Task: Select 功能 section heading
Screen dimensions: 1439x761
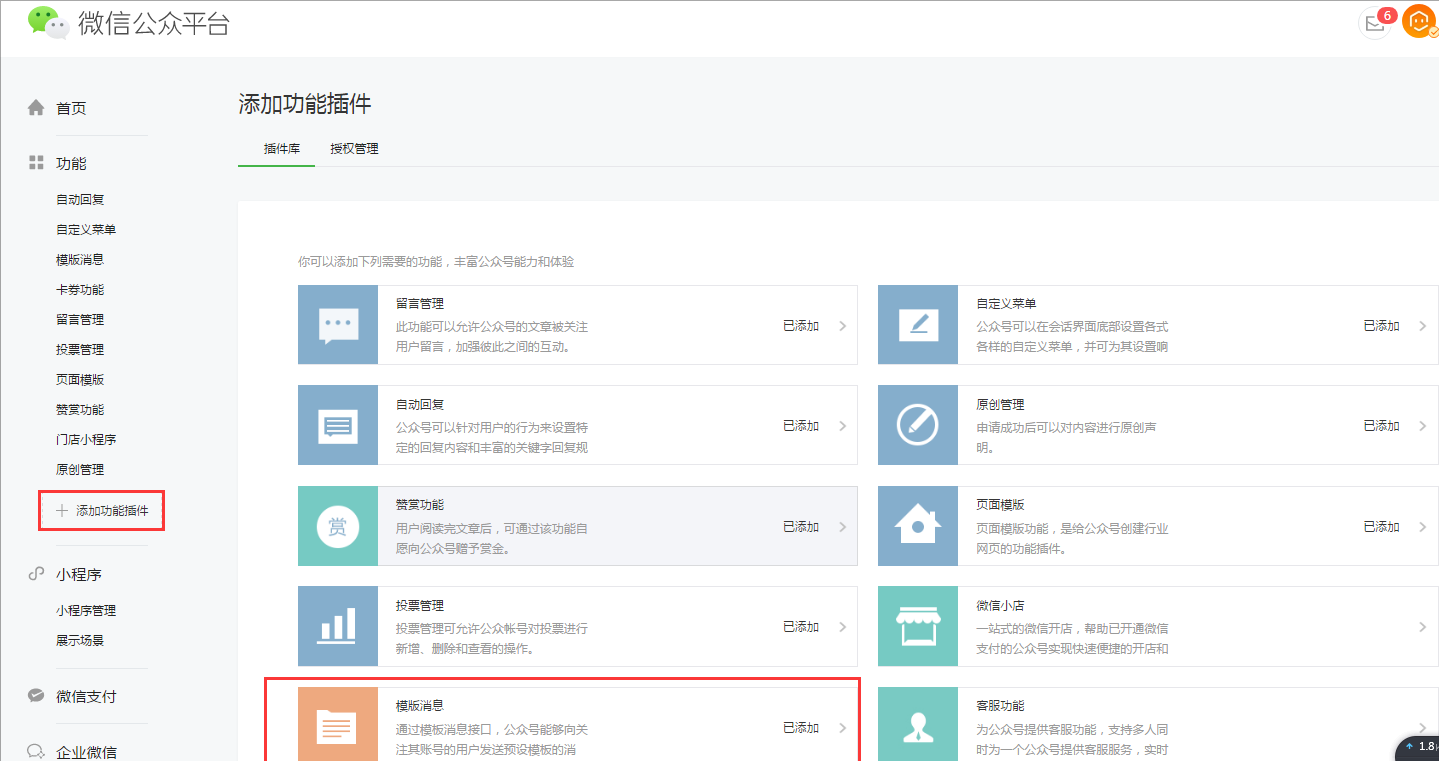Action: pos(71,163)
